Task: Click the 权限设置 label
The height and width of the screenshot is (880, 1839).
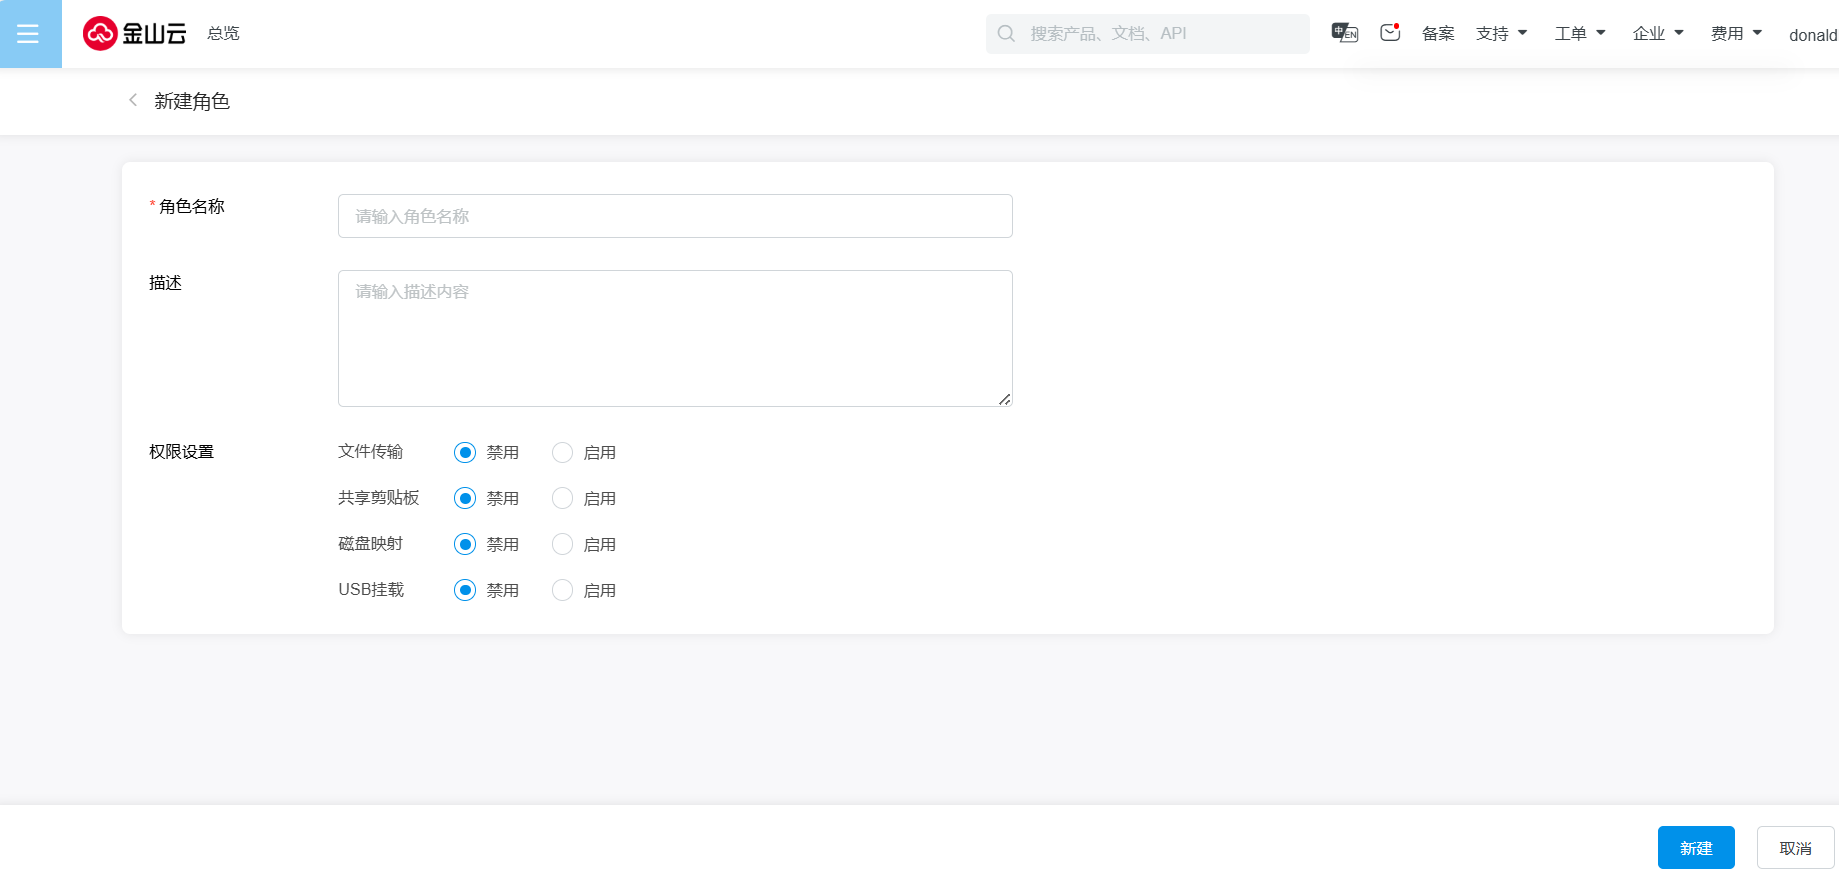Action: click(x=182, y=452)
